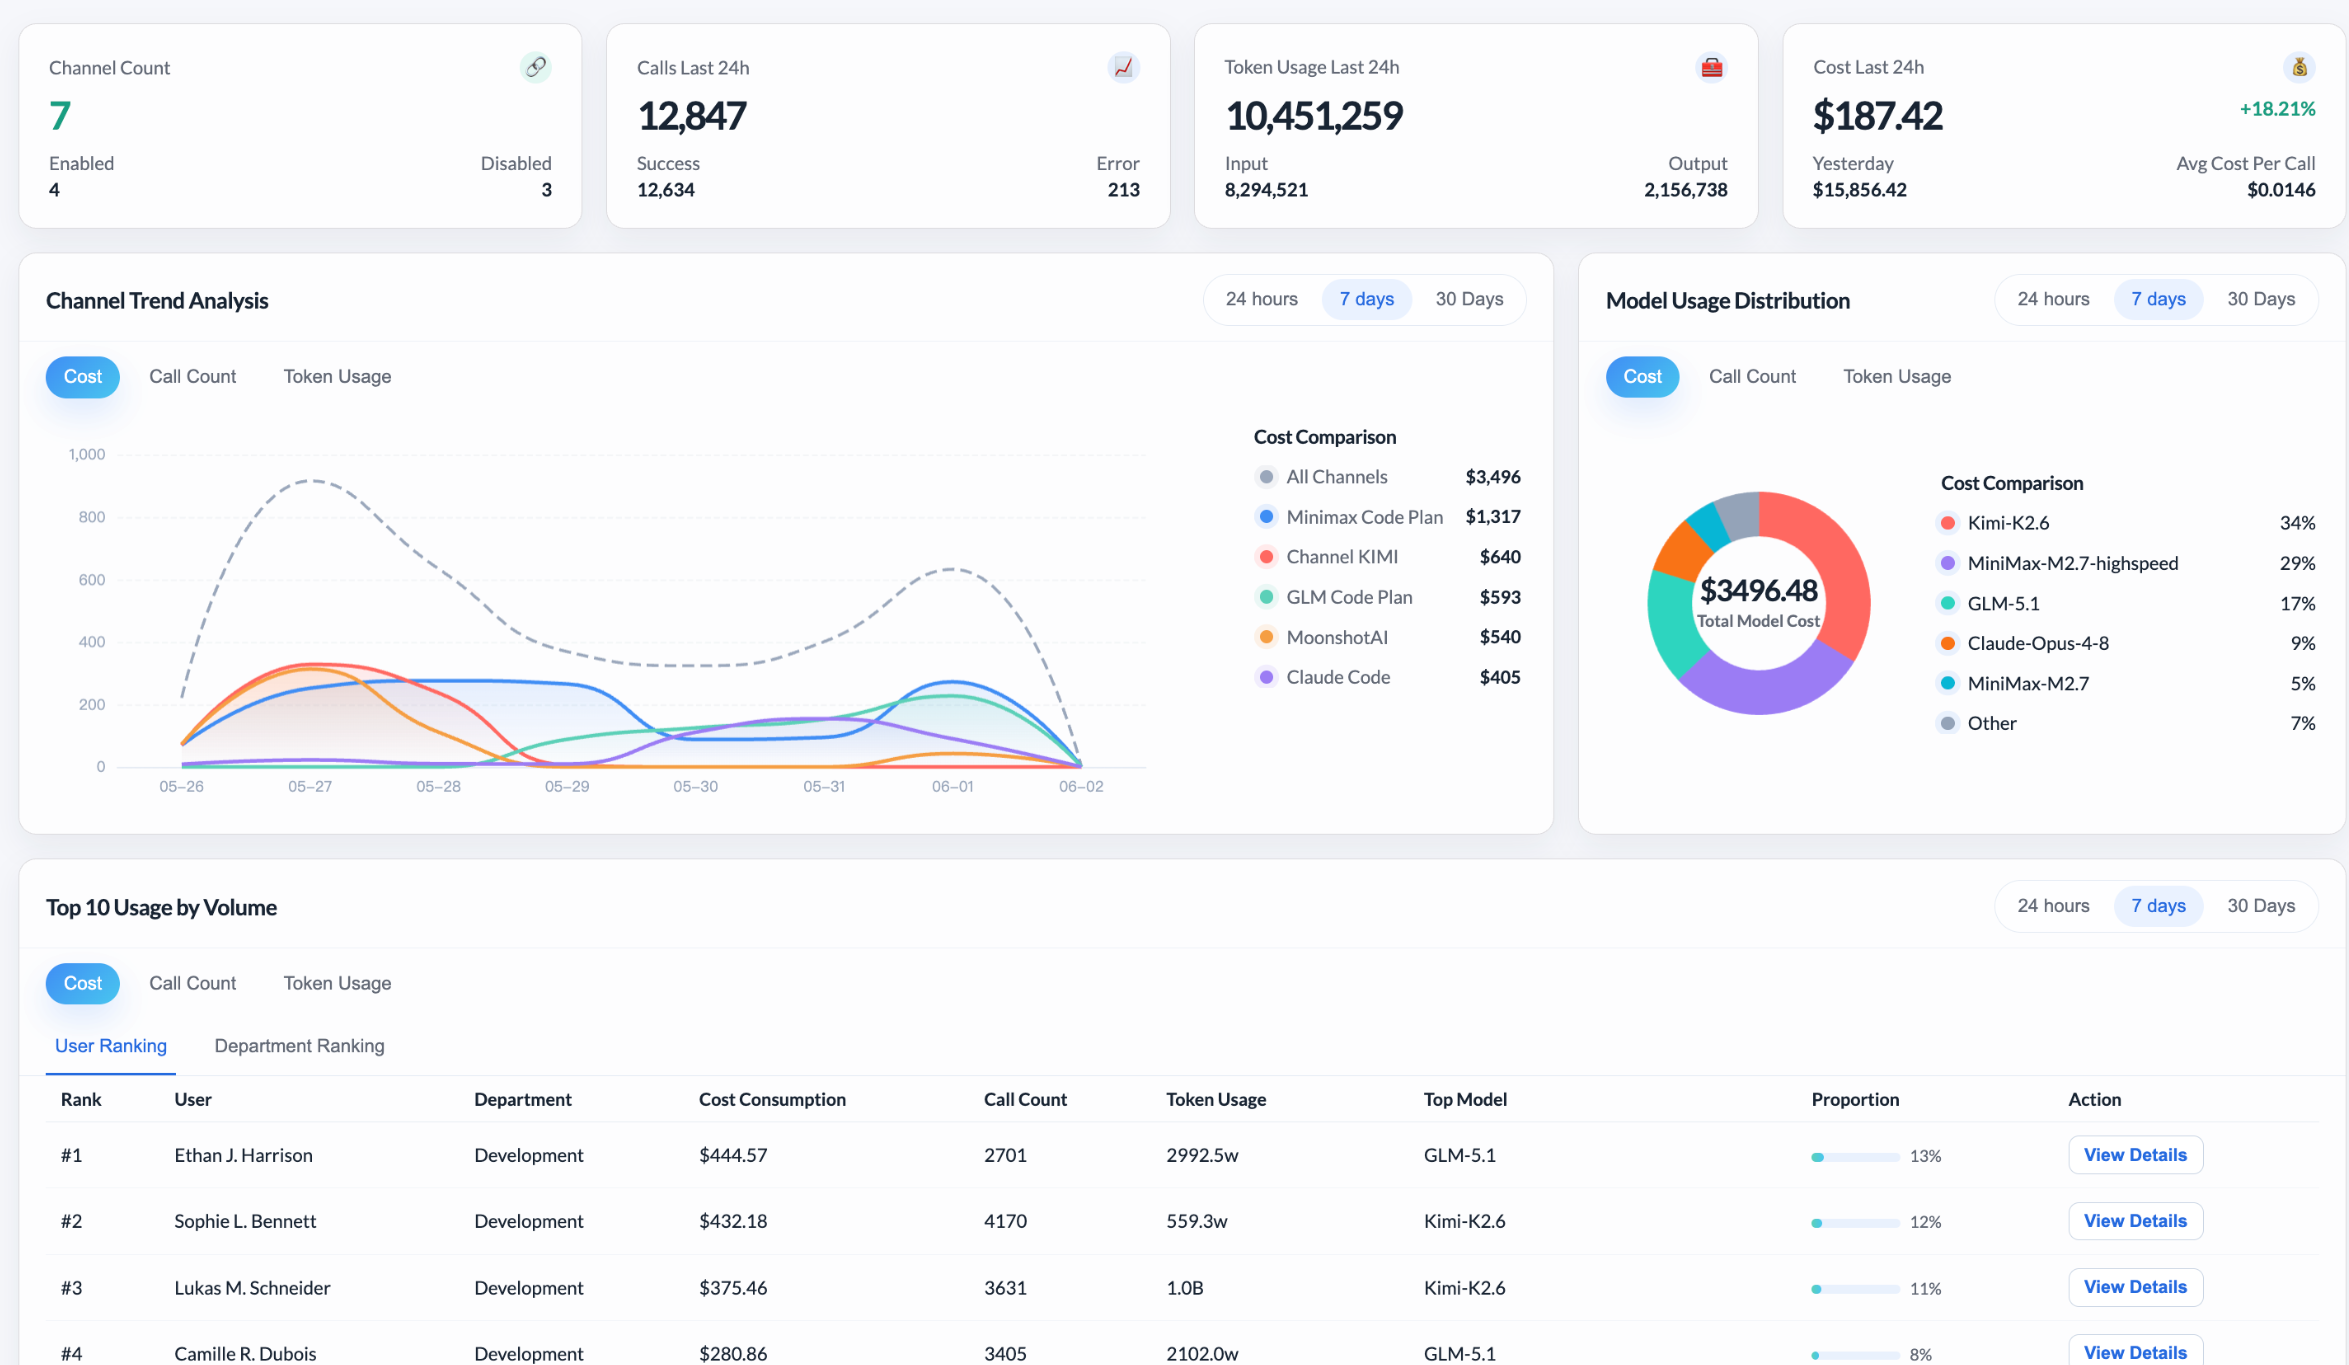2349x1365 pixels.
Task: Click MiniMax-M2.7-highspeed legend marker
Action: 1947,563
